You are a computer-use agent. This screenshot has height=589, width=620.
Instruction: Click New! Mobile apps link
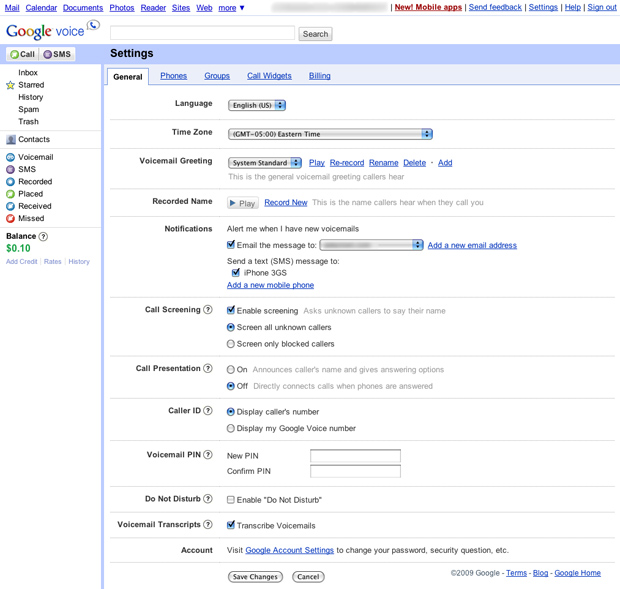click(x=428, y=8)
